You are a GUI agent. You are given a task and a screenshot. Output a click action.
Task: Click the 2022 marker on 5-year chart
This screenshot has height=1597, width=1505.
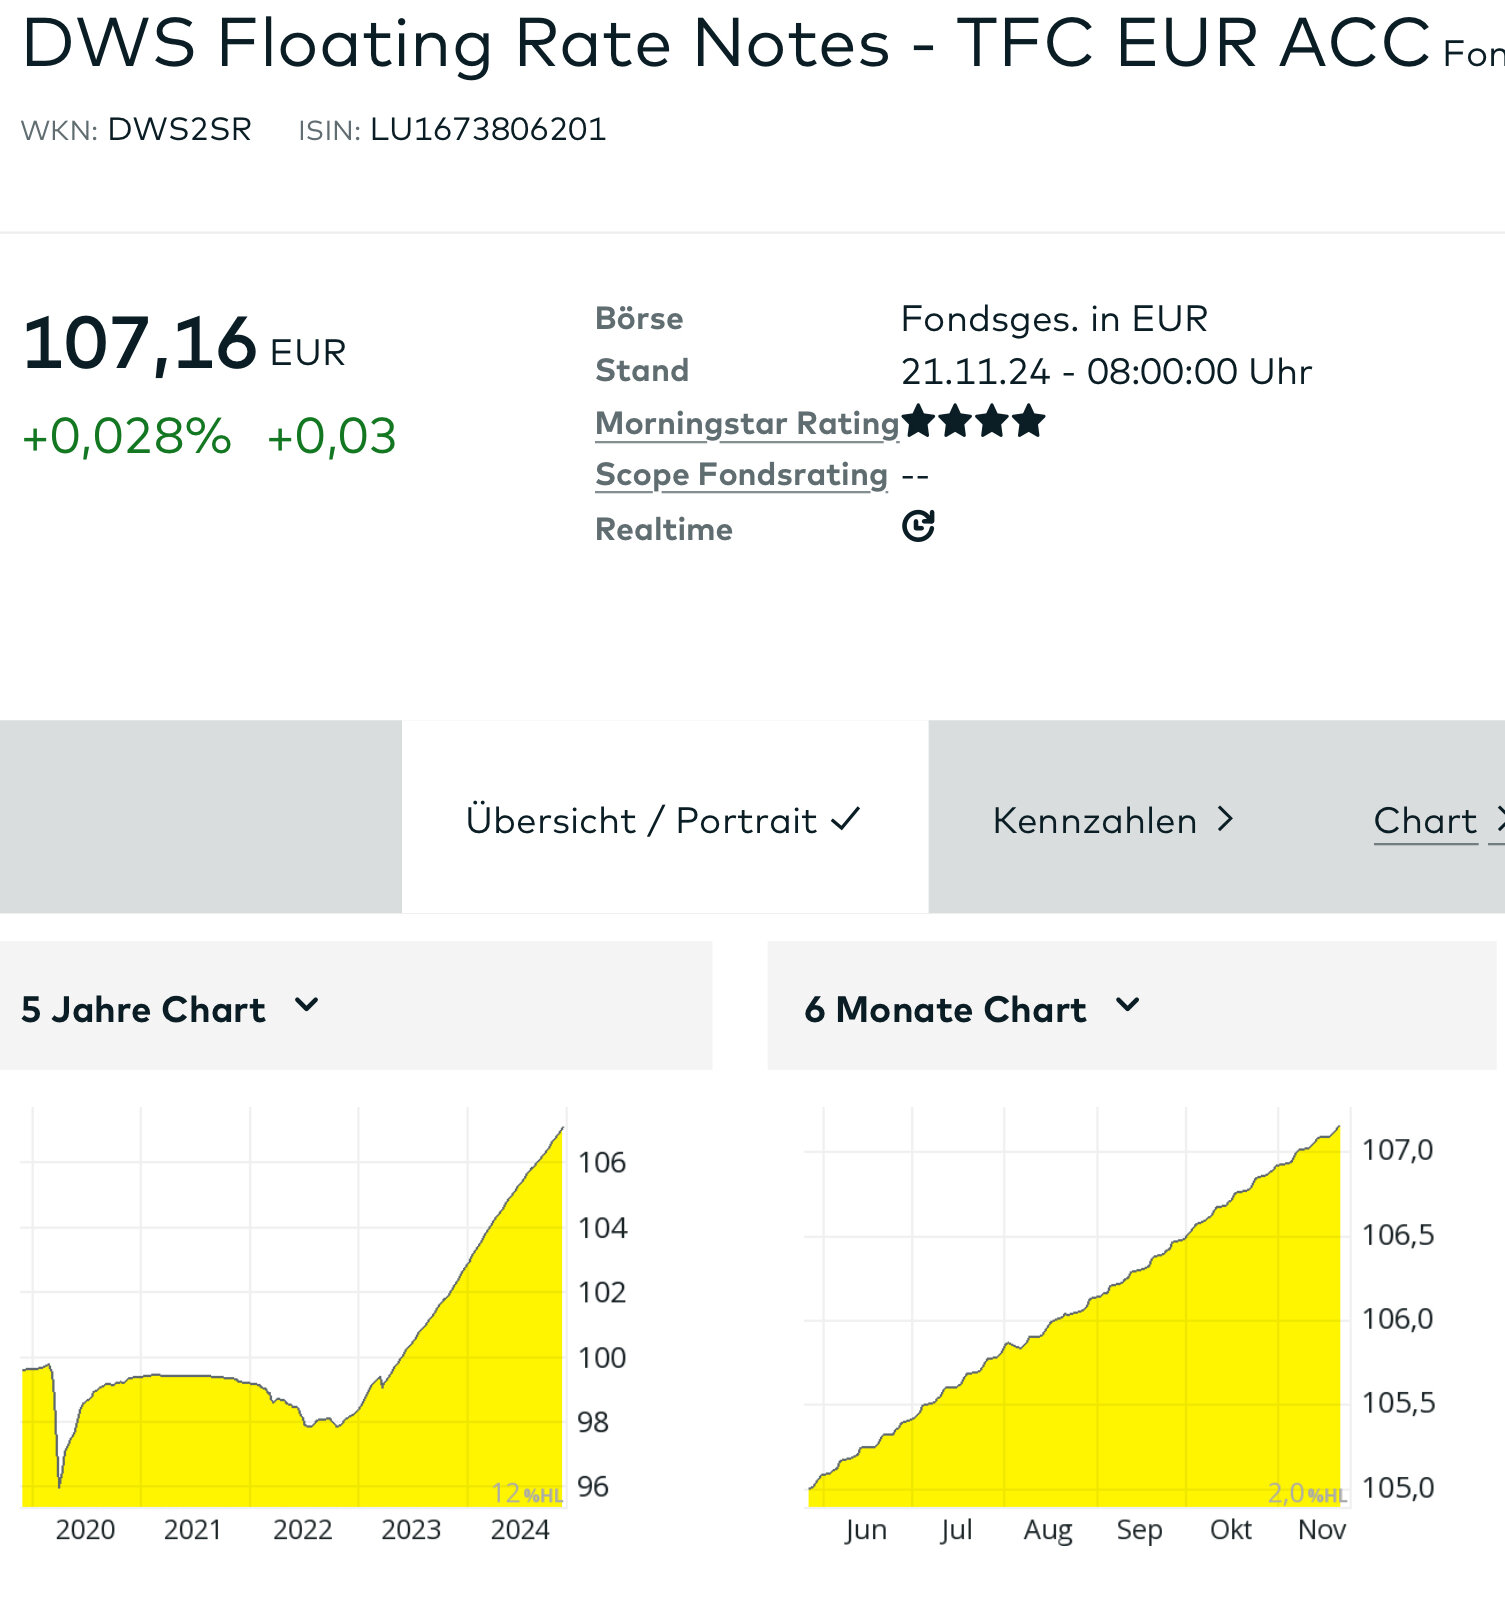[x=302, y=1530]
